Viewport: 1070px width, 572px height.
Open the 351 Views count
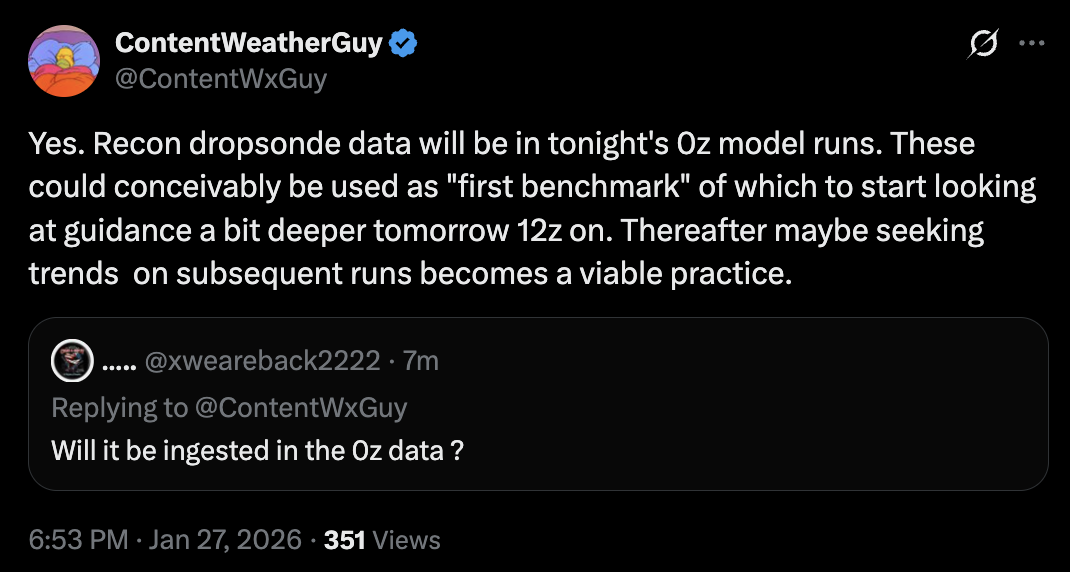(382, 540)
